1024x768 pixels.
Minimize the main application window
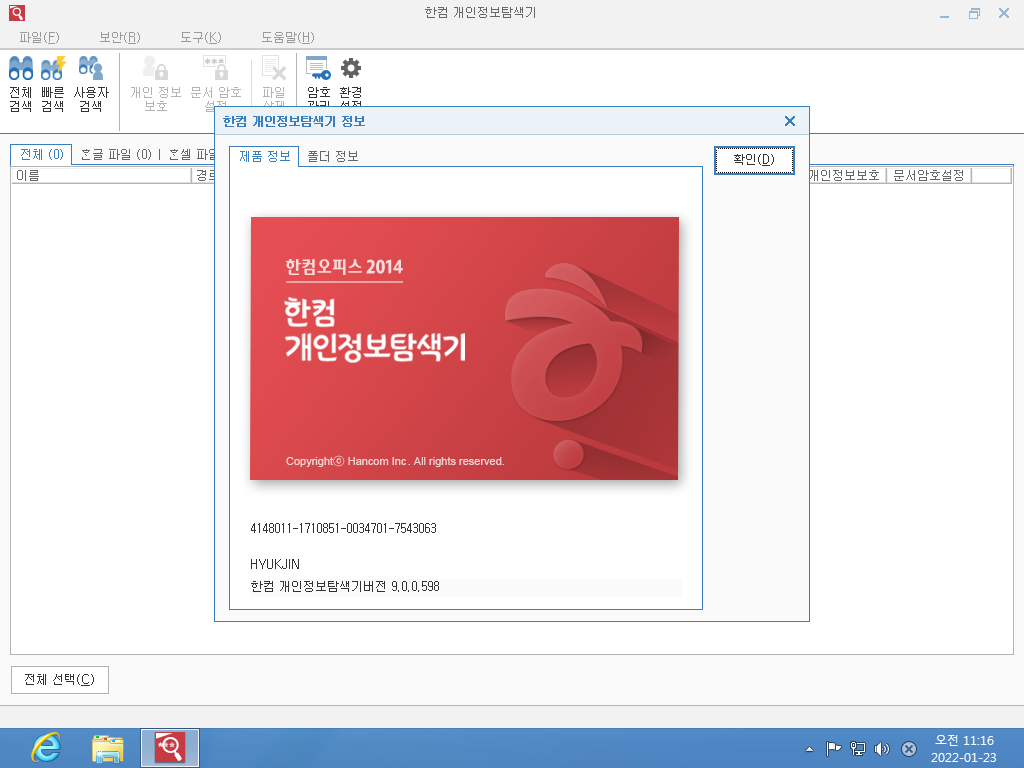pyautogui.click(x=944, y=14)
